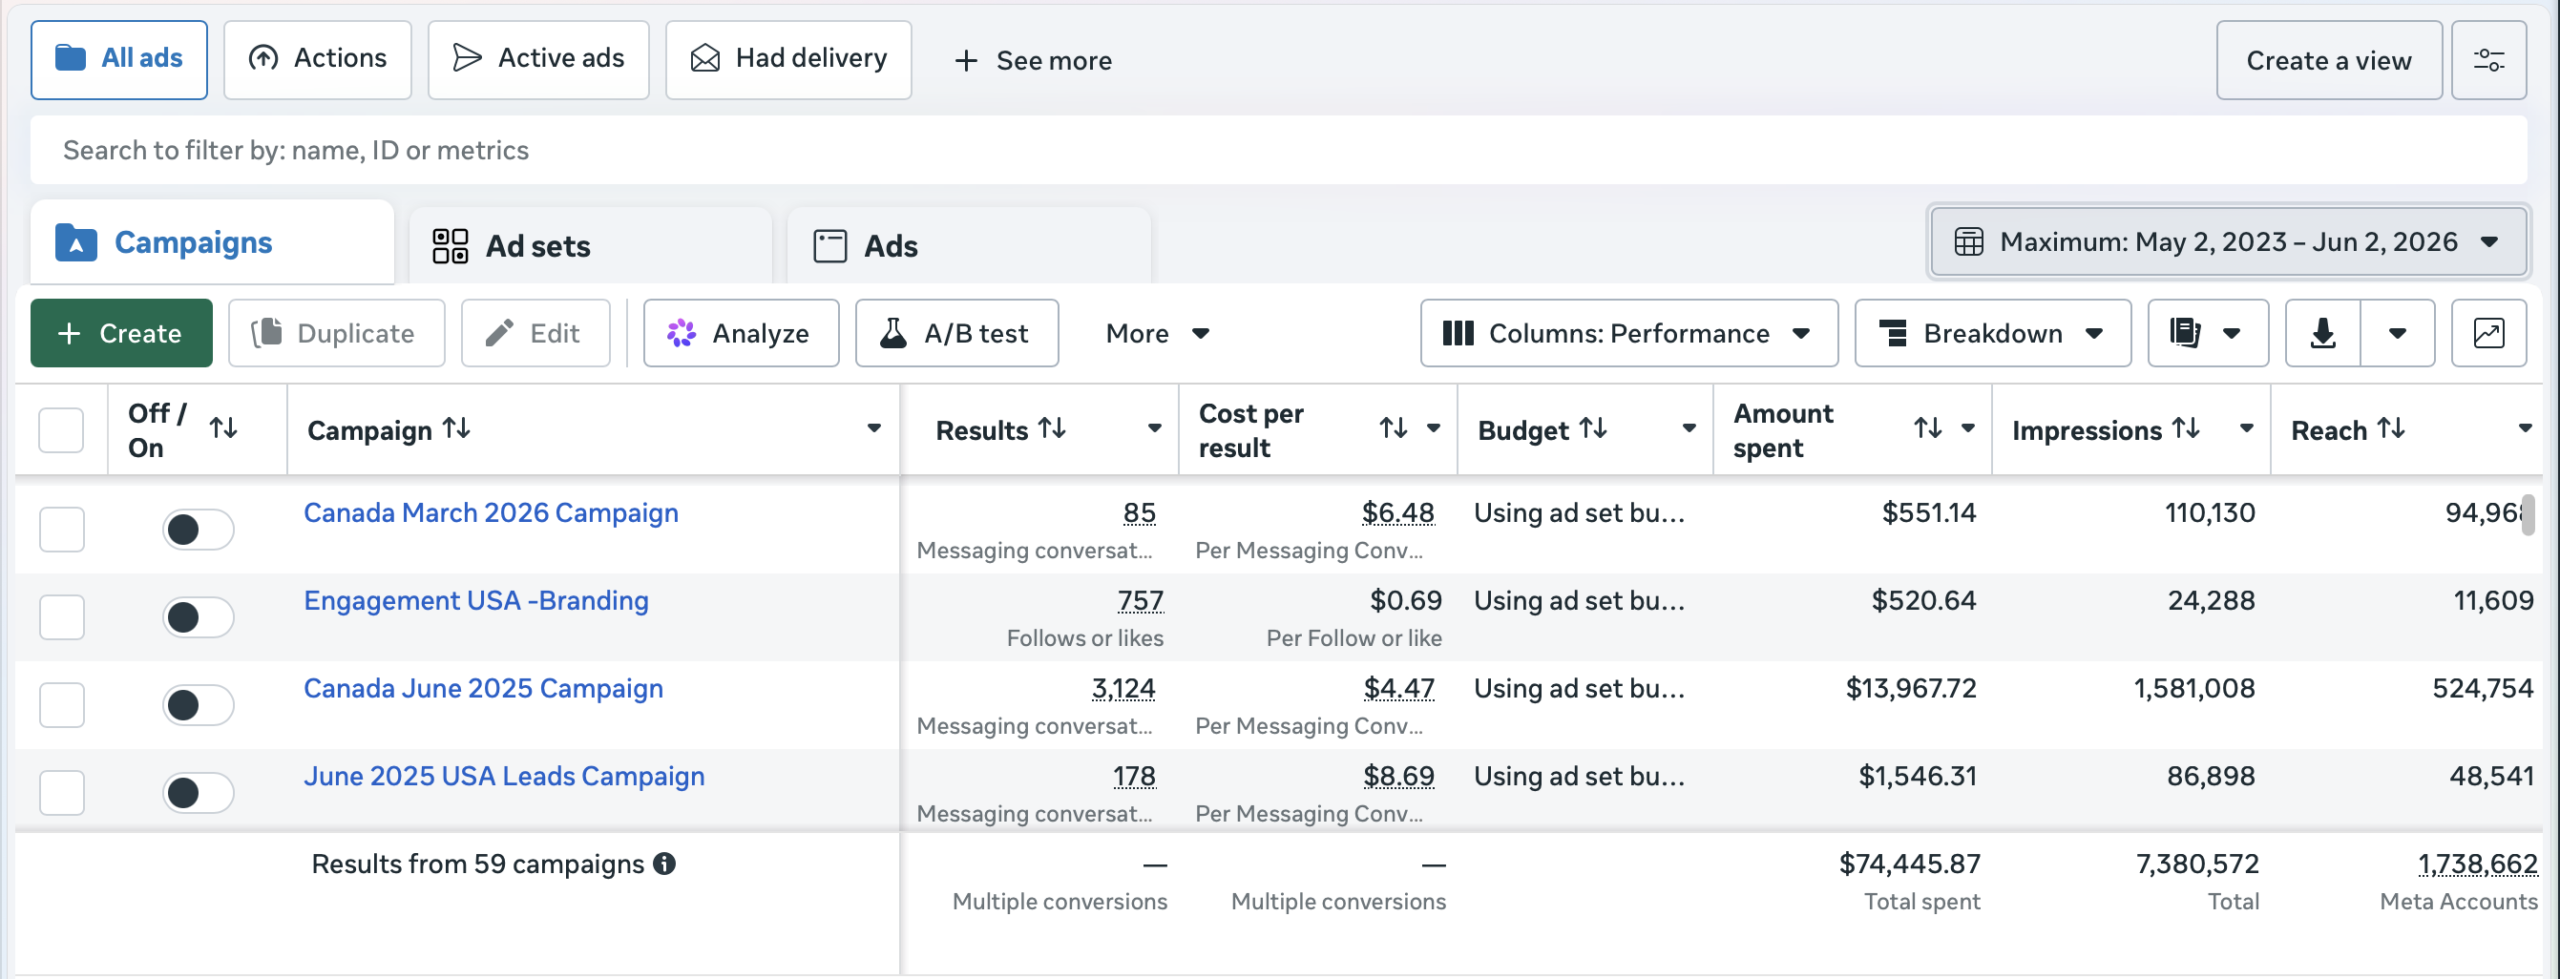The image size is (2560, 979).
Task: Open the Maximum date range picker
Action: coord(2229,242)
